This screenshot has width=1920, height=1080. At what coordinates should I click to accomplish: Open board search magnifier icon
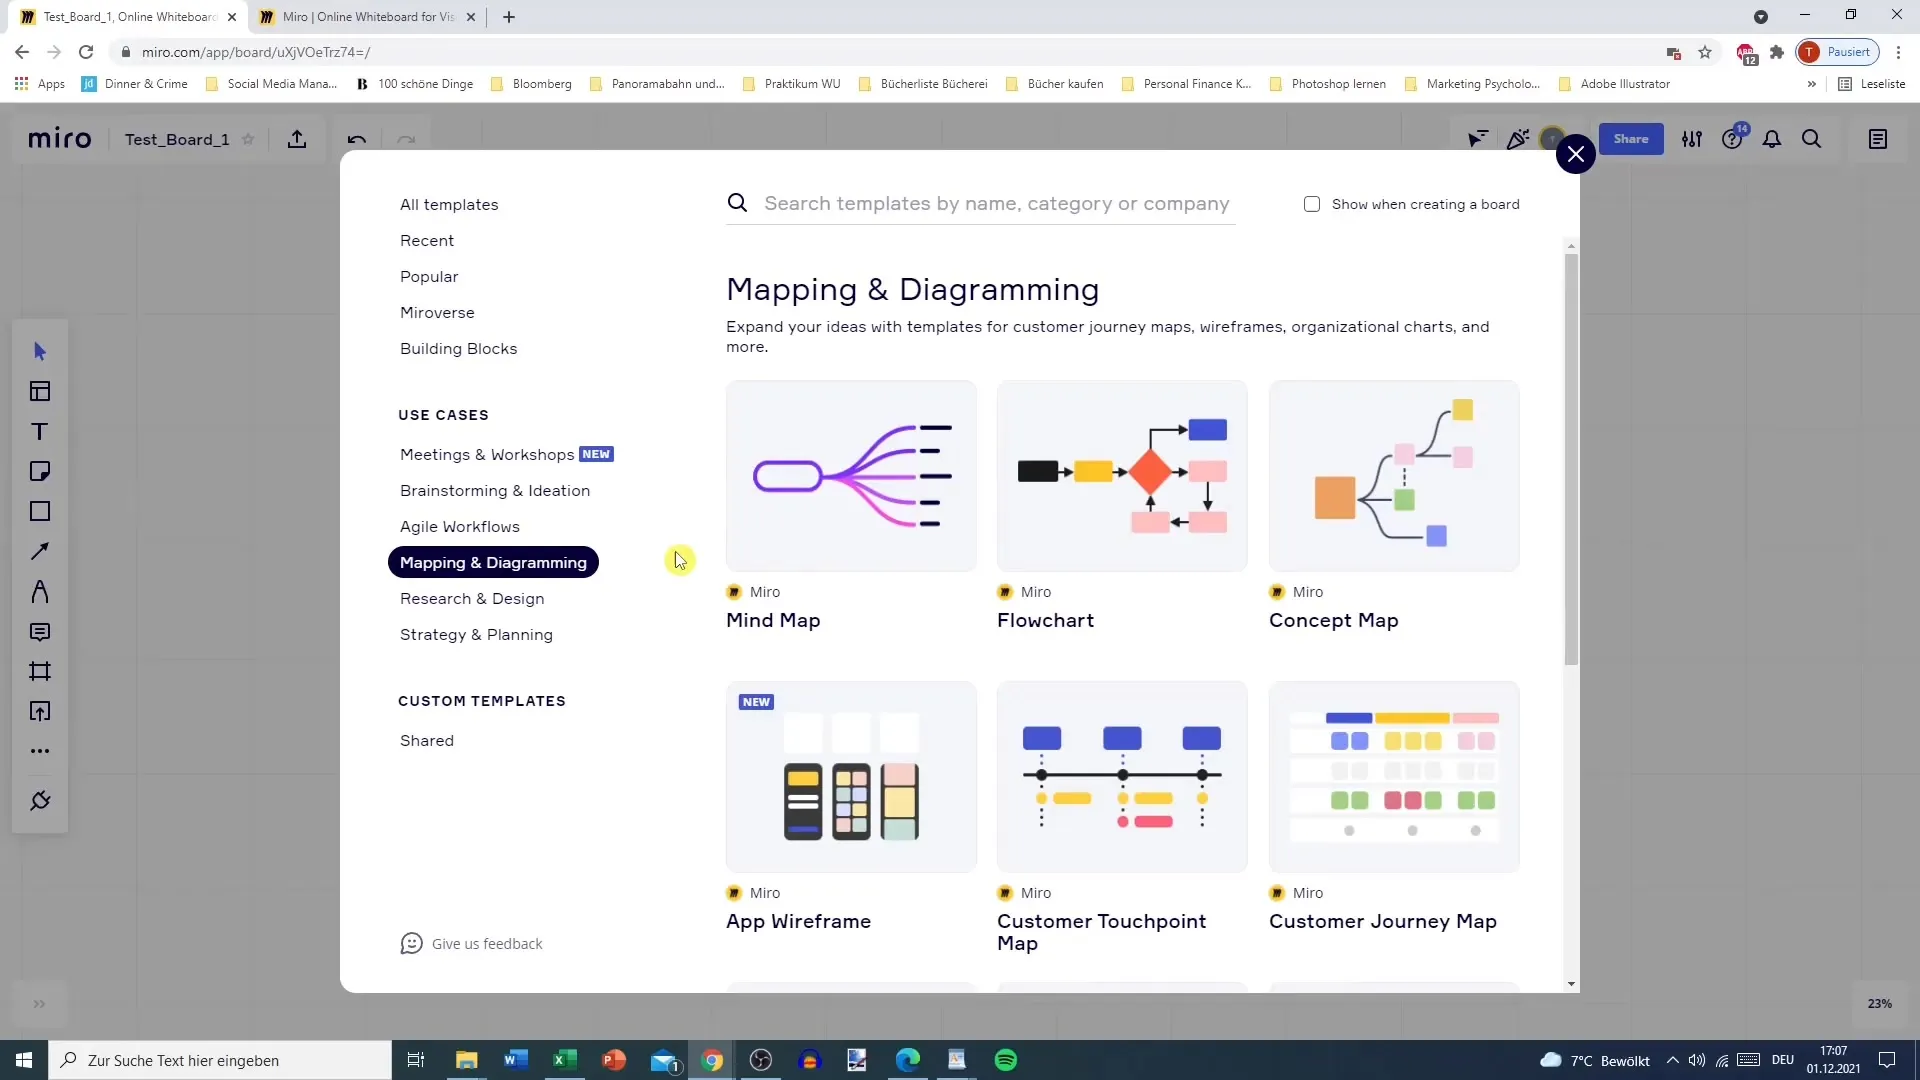pyautogui.click(x=1812, y=139)
